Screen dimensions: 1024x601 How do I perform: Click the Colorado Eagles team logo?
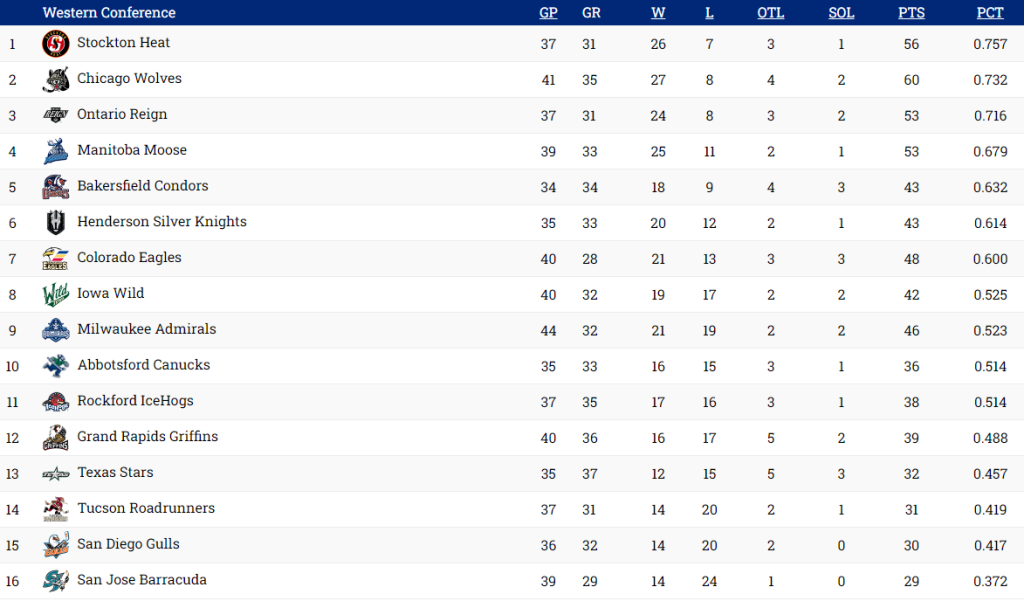click(55, 259)
